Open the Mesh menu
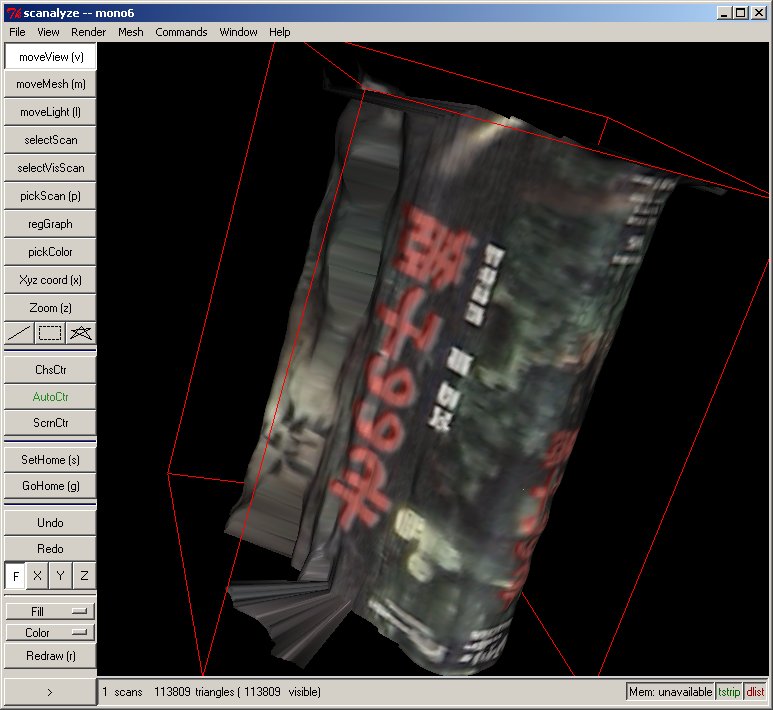The image size is (773, 710). [x=130, y=32]
